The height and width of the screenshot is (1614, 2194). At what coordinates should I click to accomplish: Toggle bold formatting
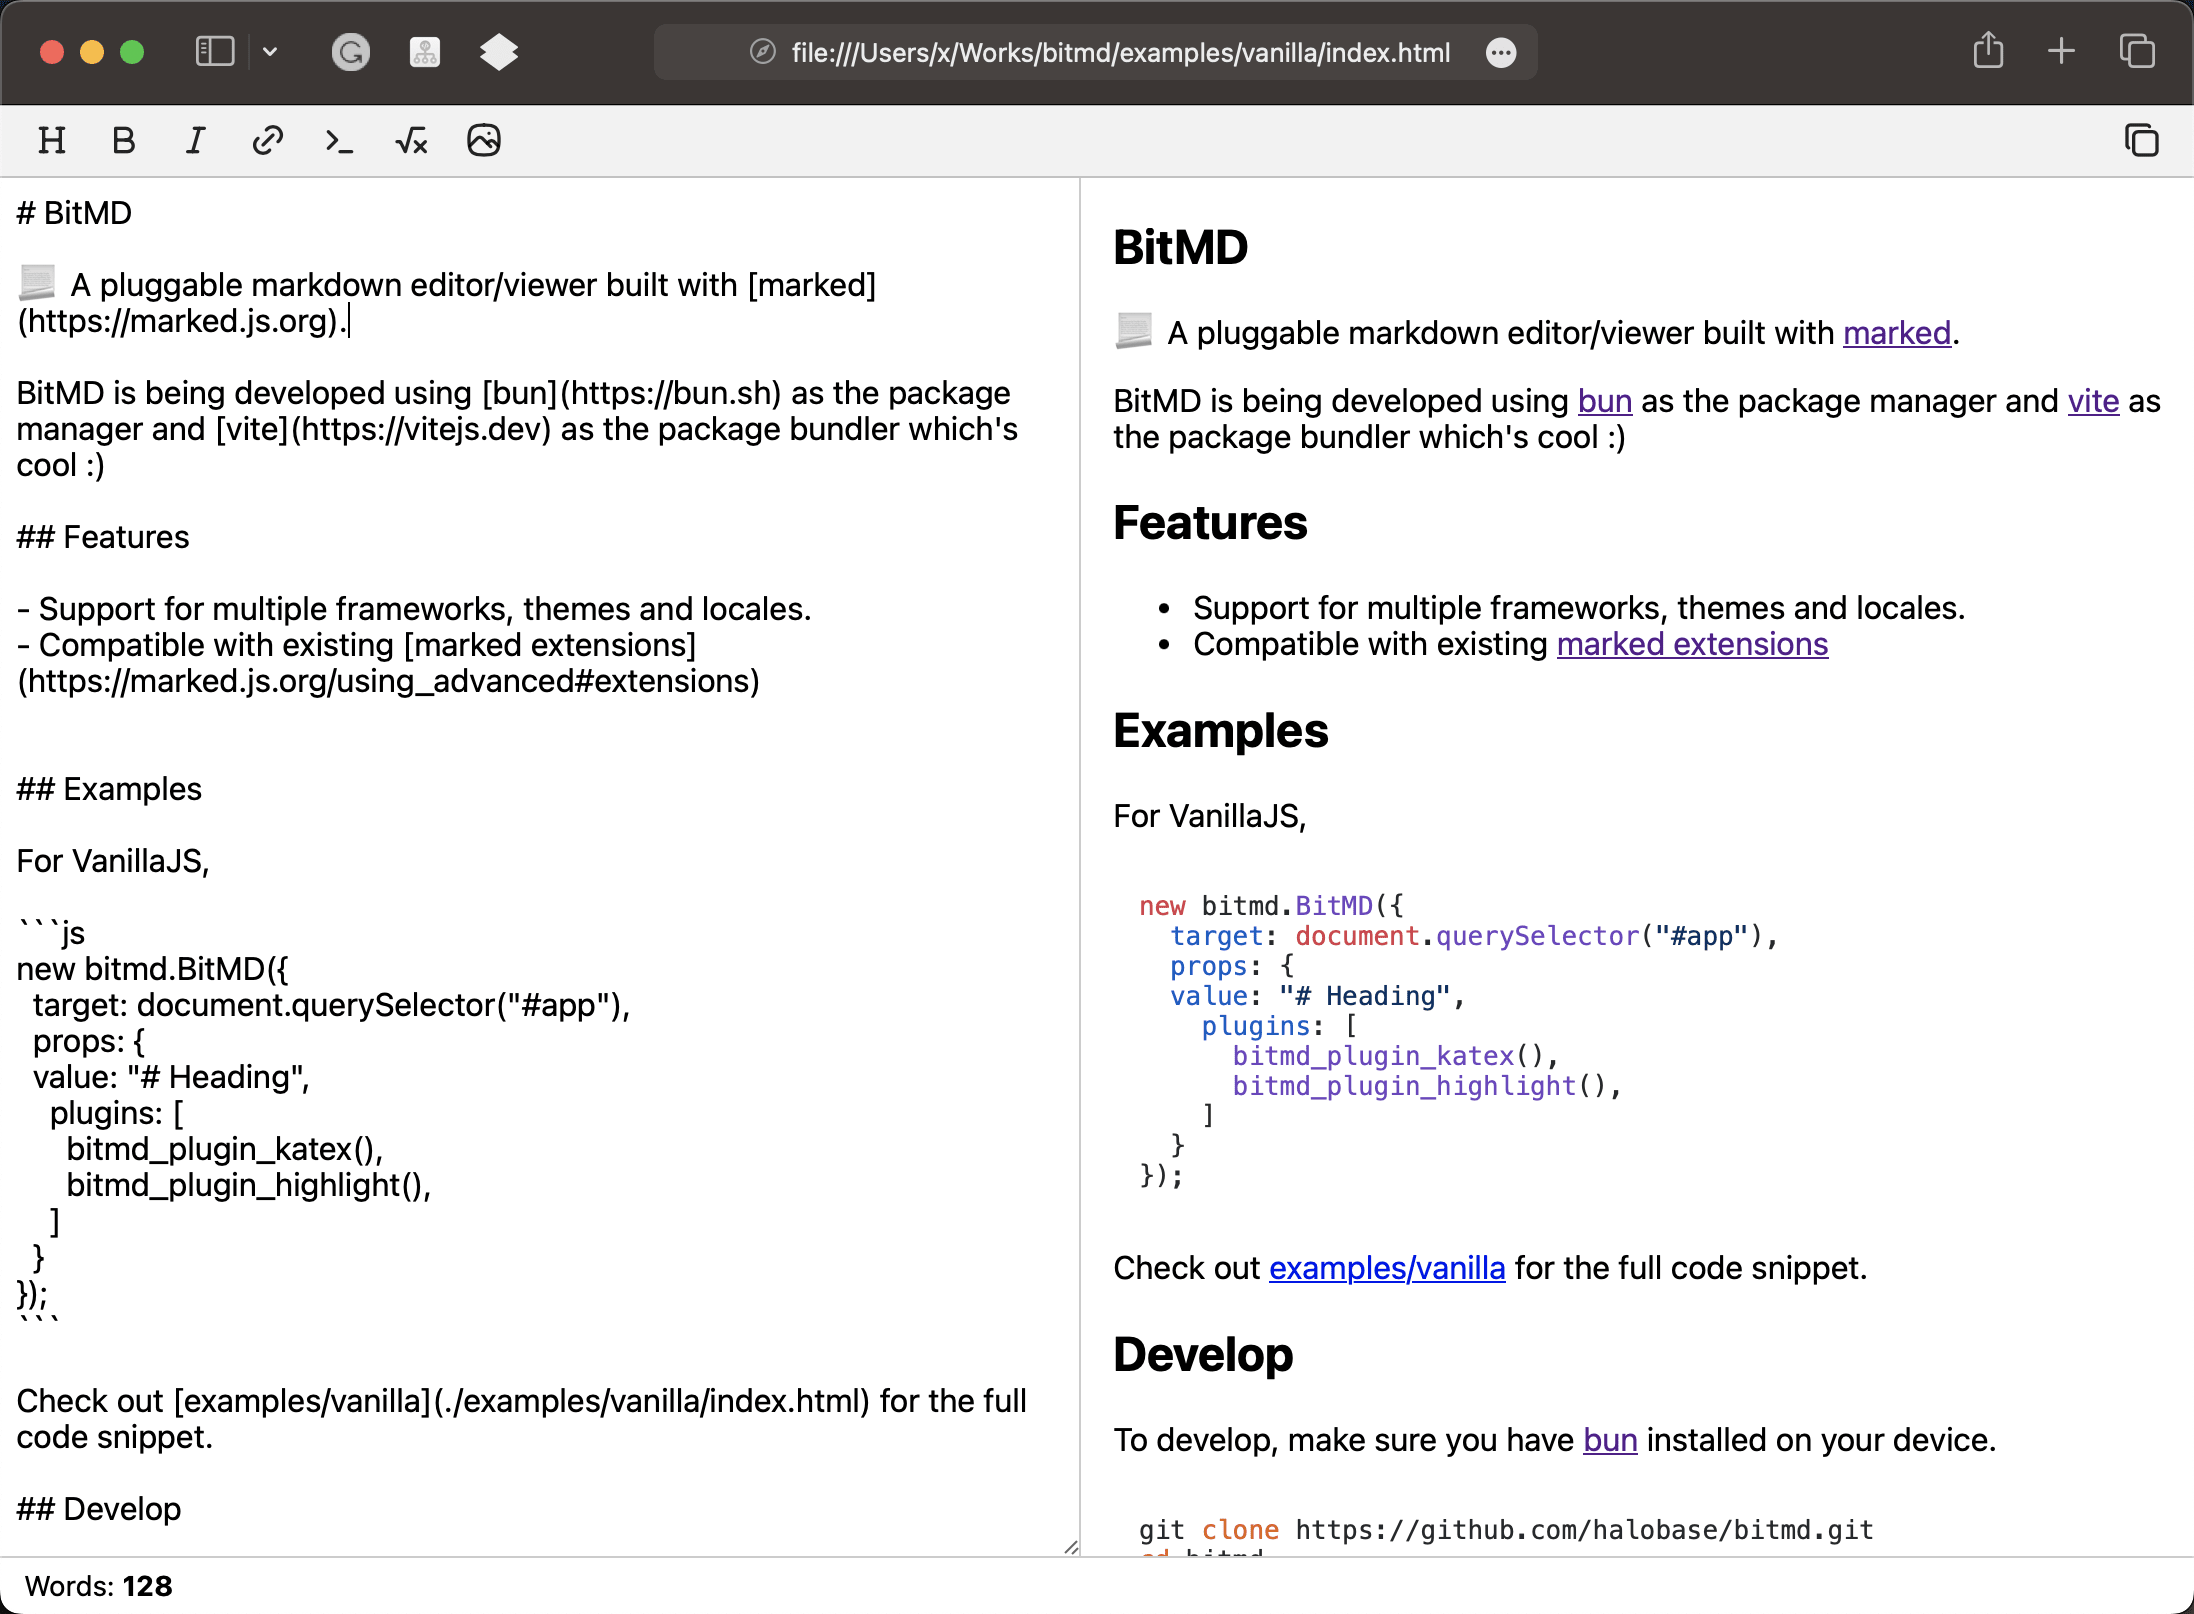click(x=123, y=140)
